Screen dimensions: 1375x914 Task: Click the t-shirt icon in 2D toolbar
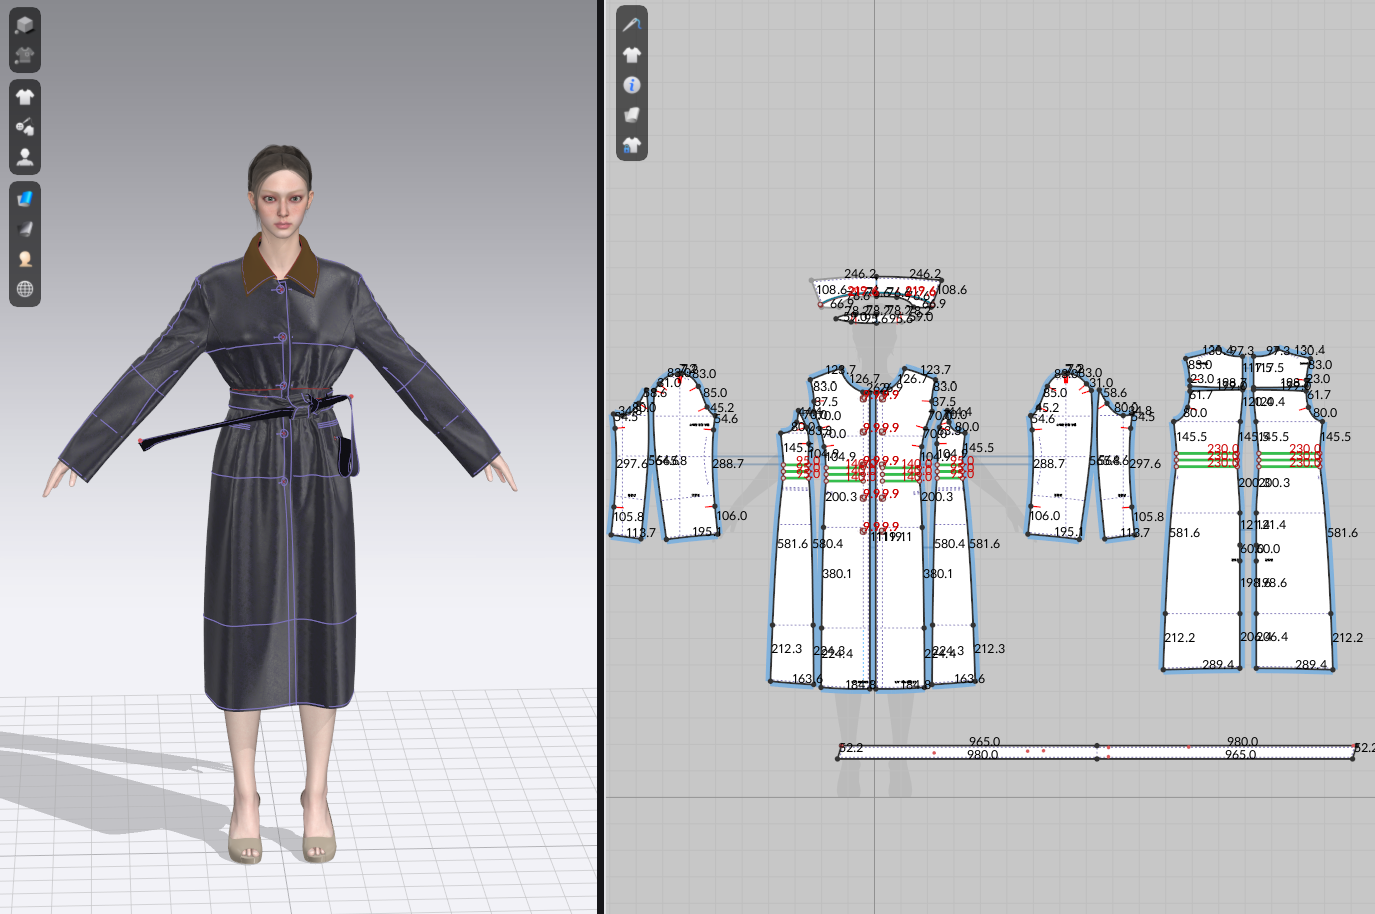632,55
